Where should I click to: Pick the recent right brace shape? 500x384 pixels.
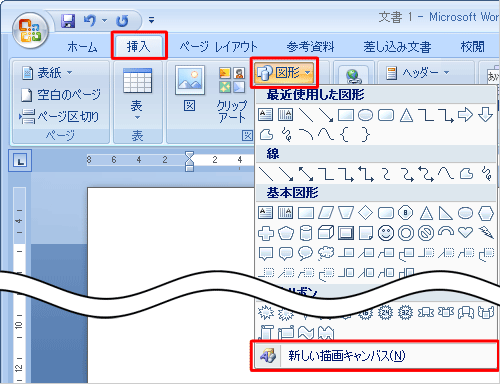click(366, 135)
